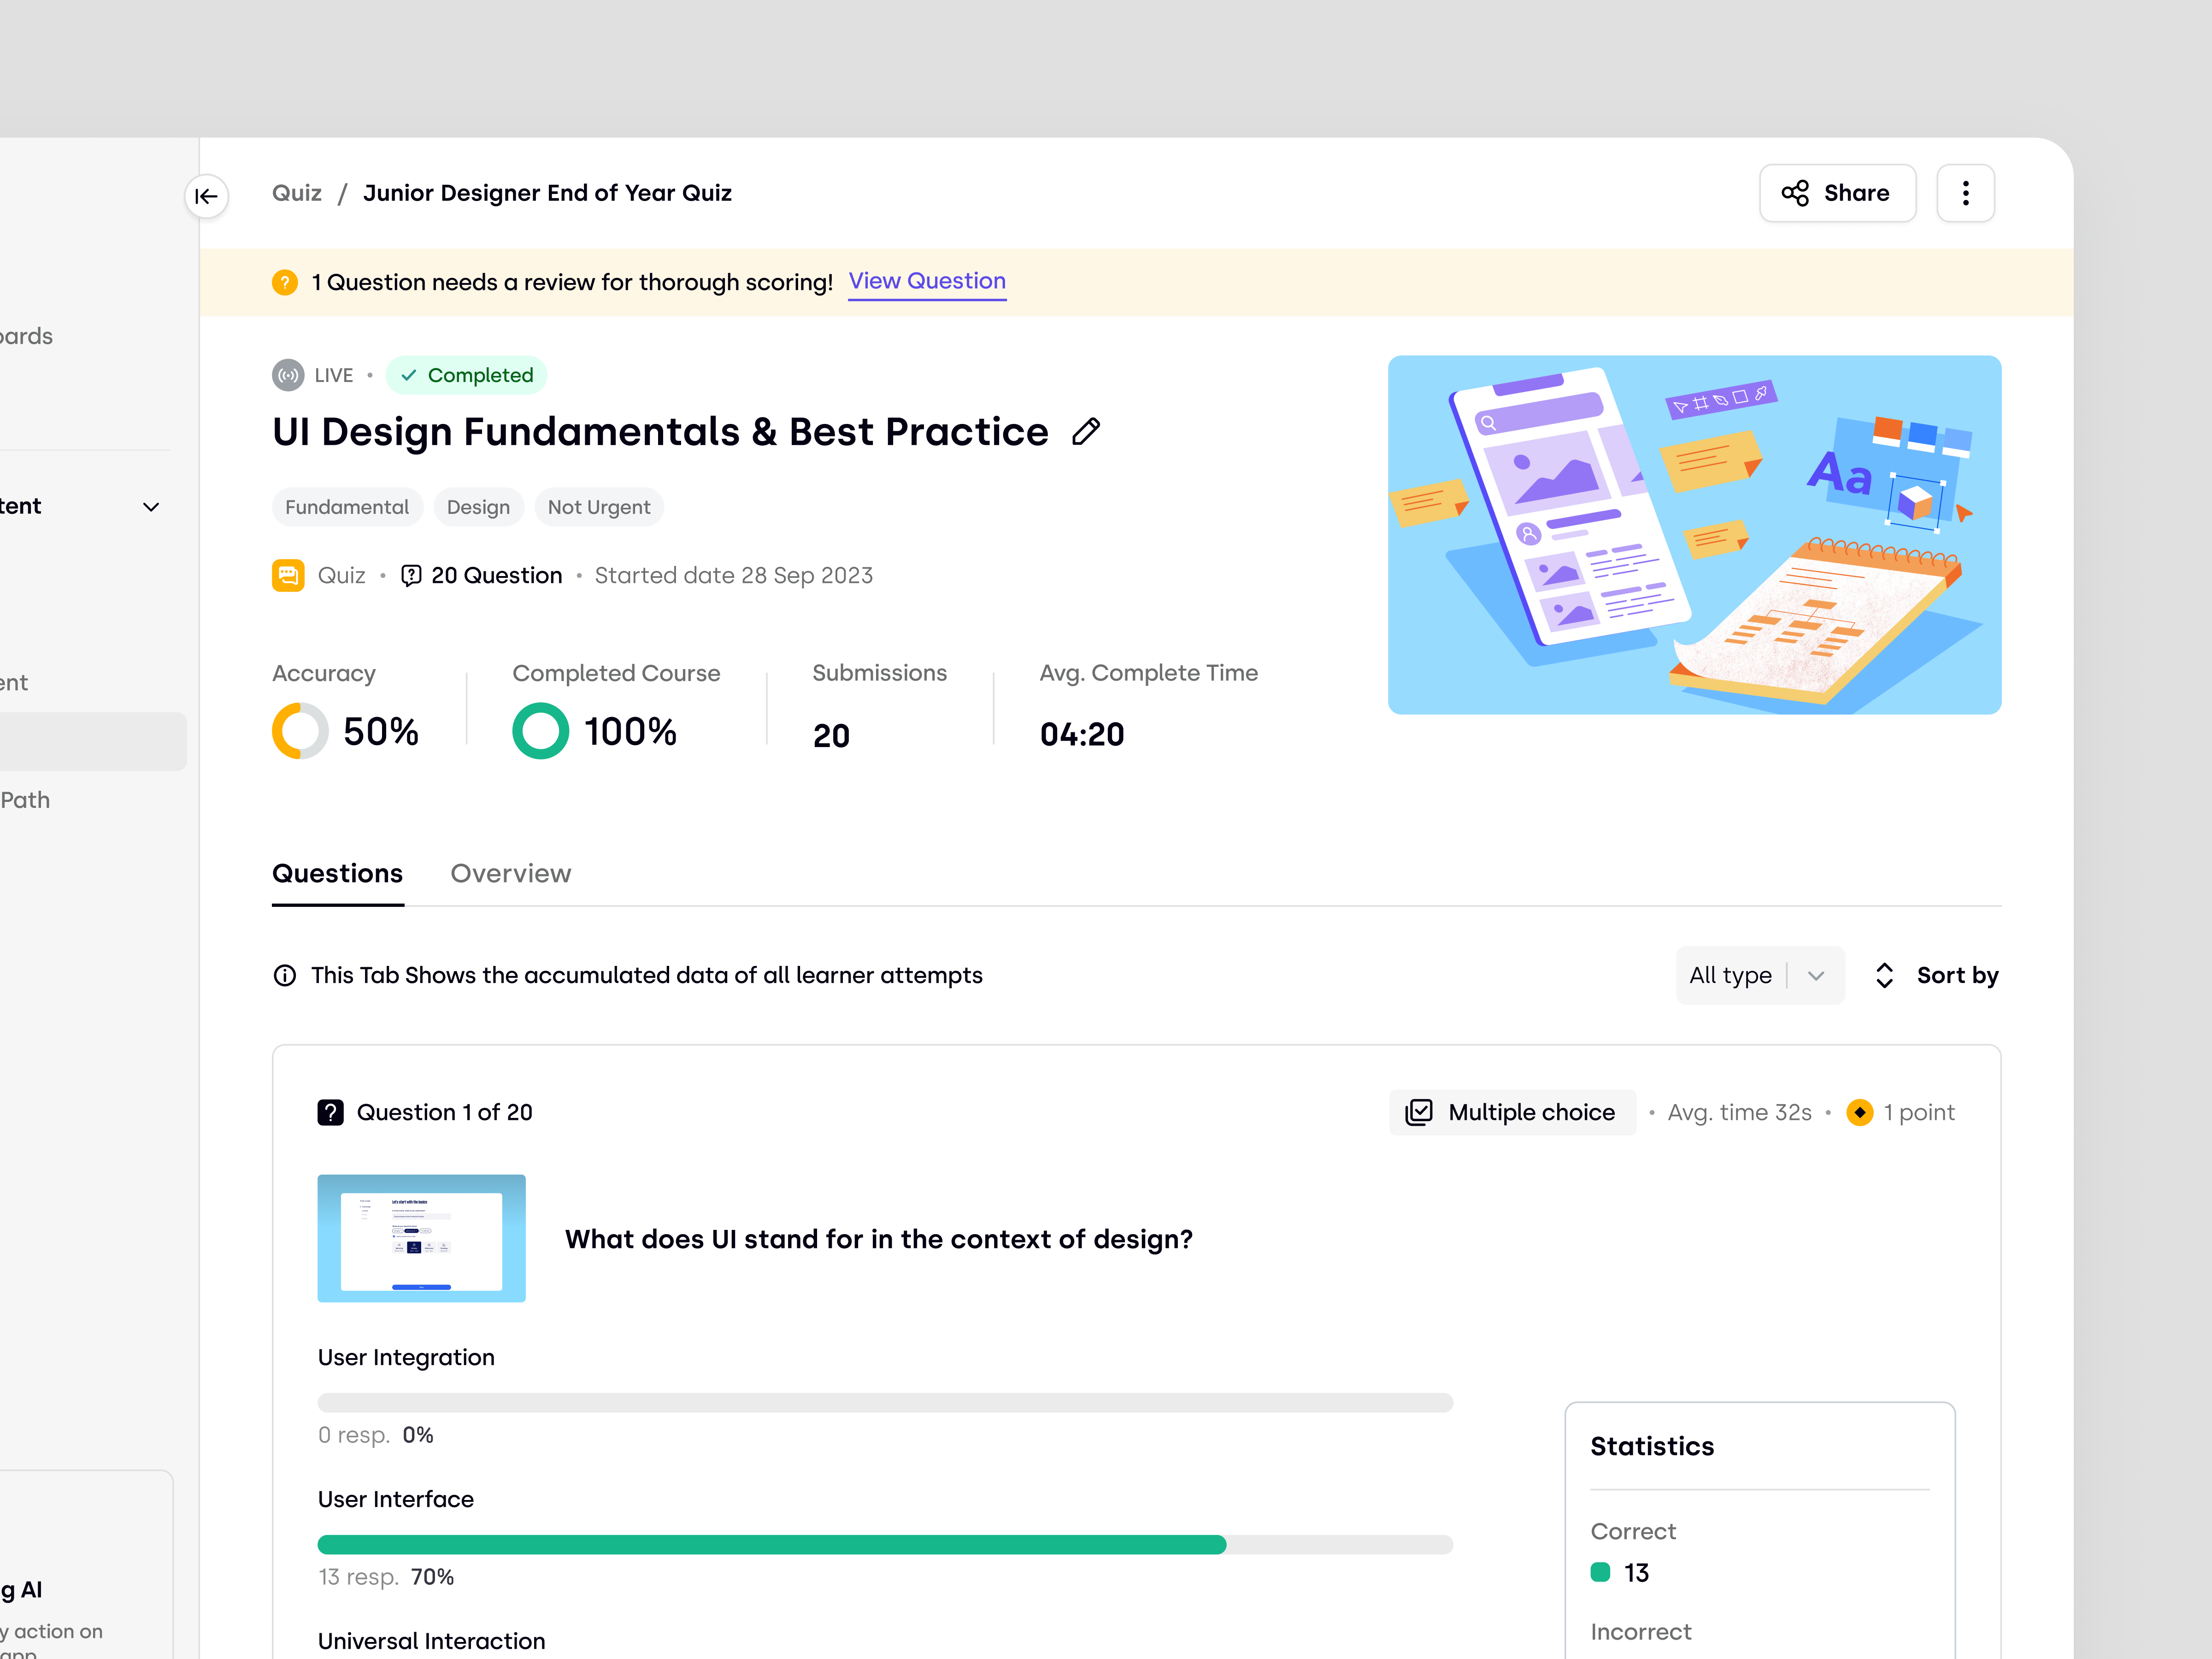2212x1659 pixels.
Task: Open the Question 1 thumbnail image
Action: 421,1238
